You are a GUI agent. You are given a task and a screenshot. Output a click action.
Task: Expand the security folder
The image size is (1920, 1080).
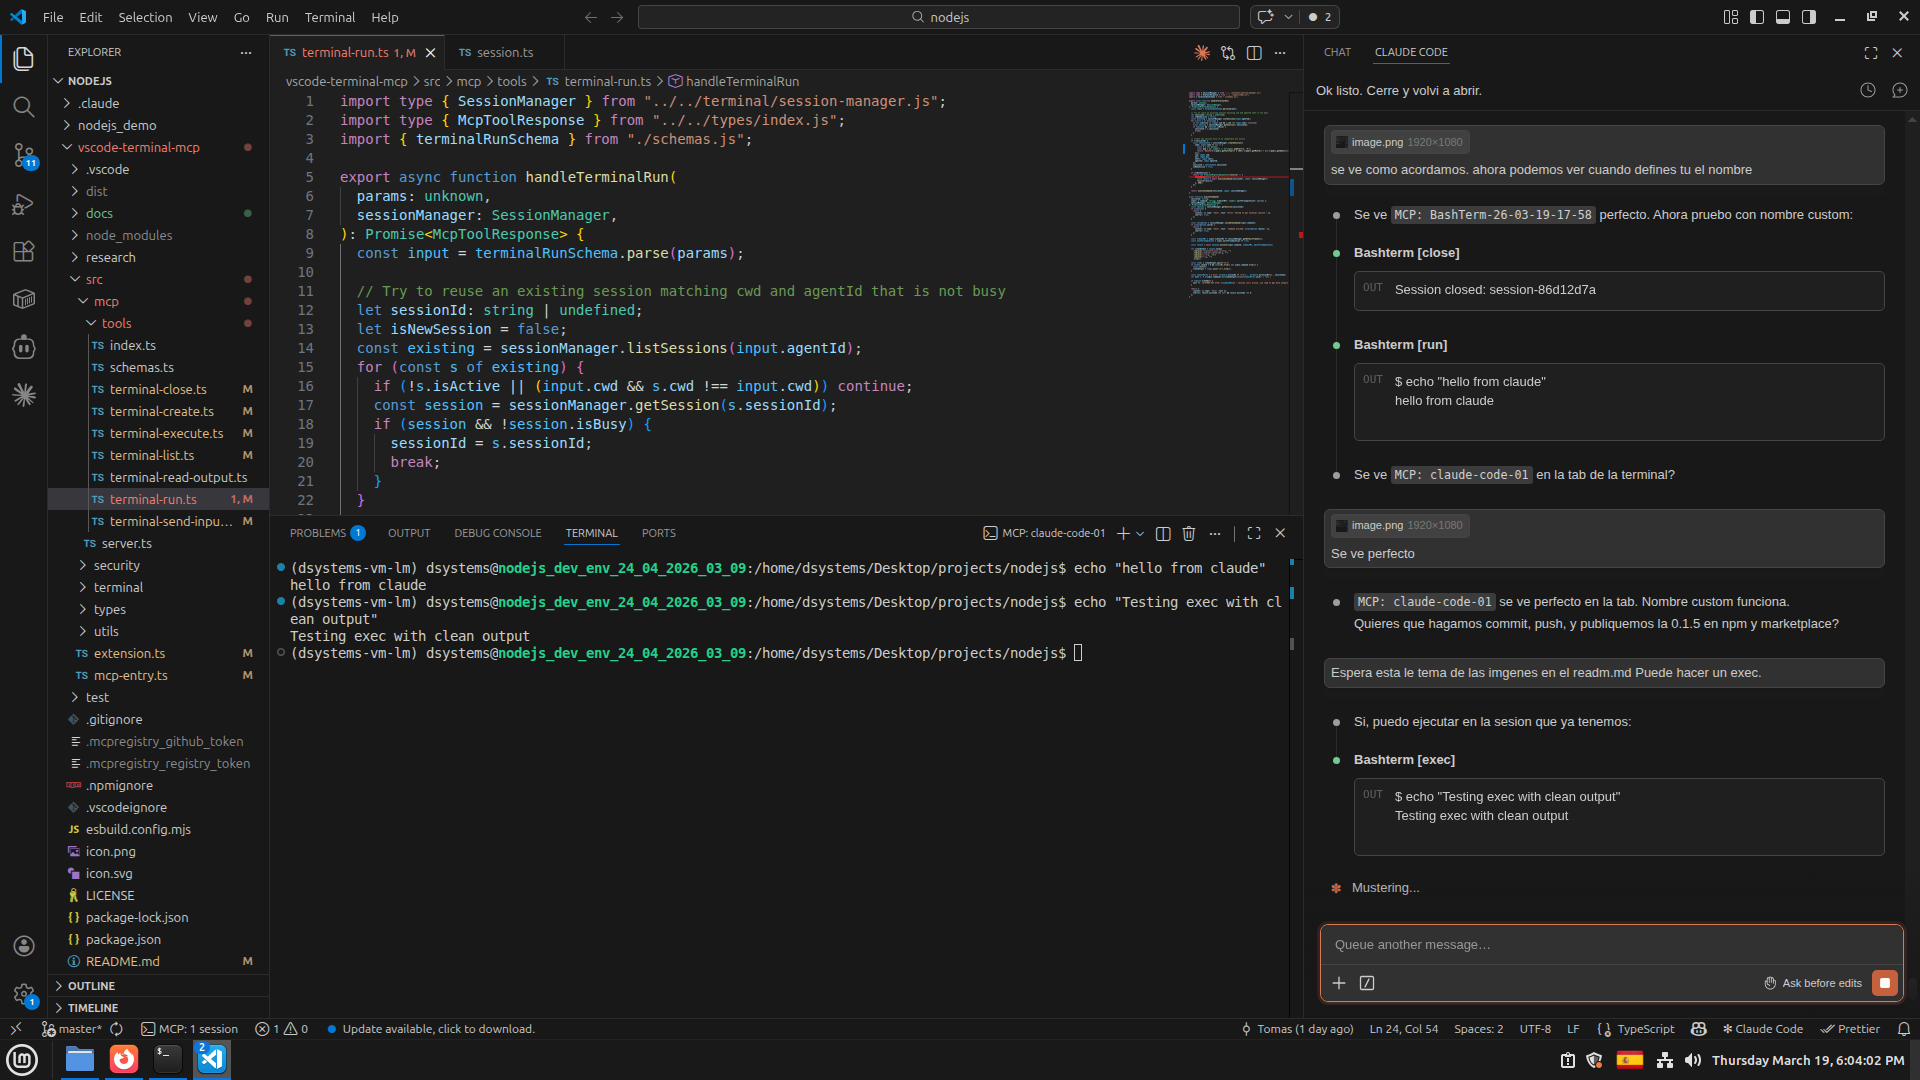(116, 566)
